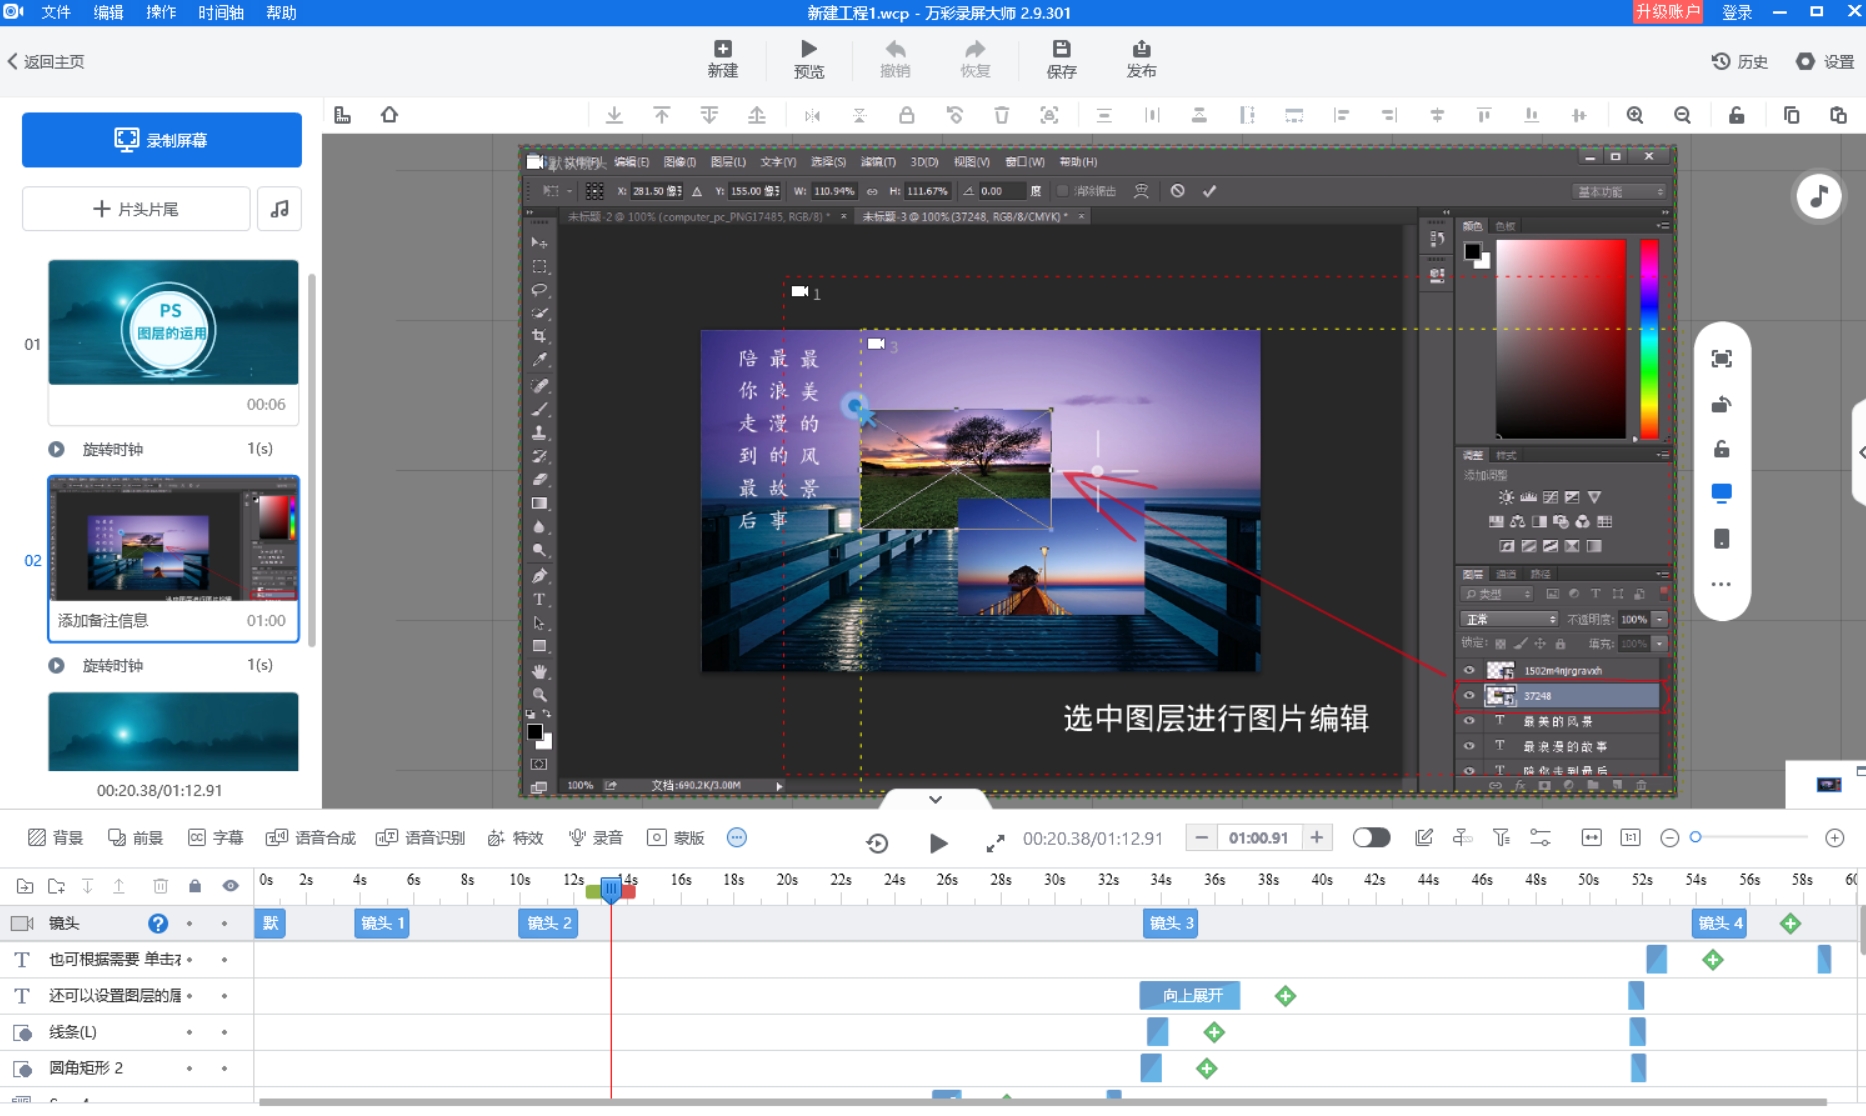The width and height of the screenshot is (1866, 1116).
Task: Click the background music note button
Action: [279, 209]
